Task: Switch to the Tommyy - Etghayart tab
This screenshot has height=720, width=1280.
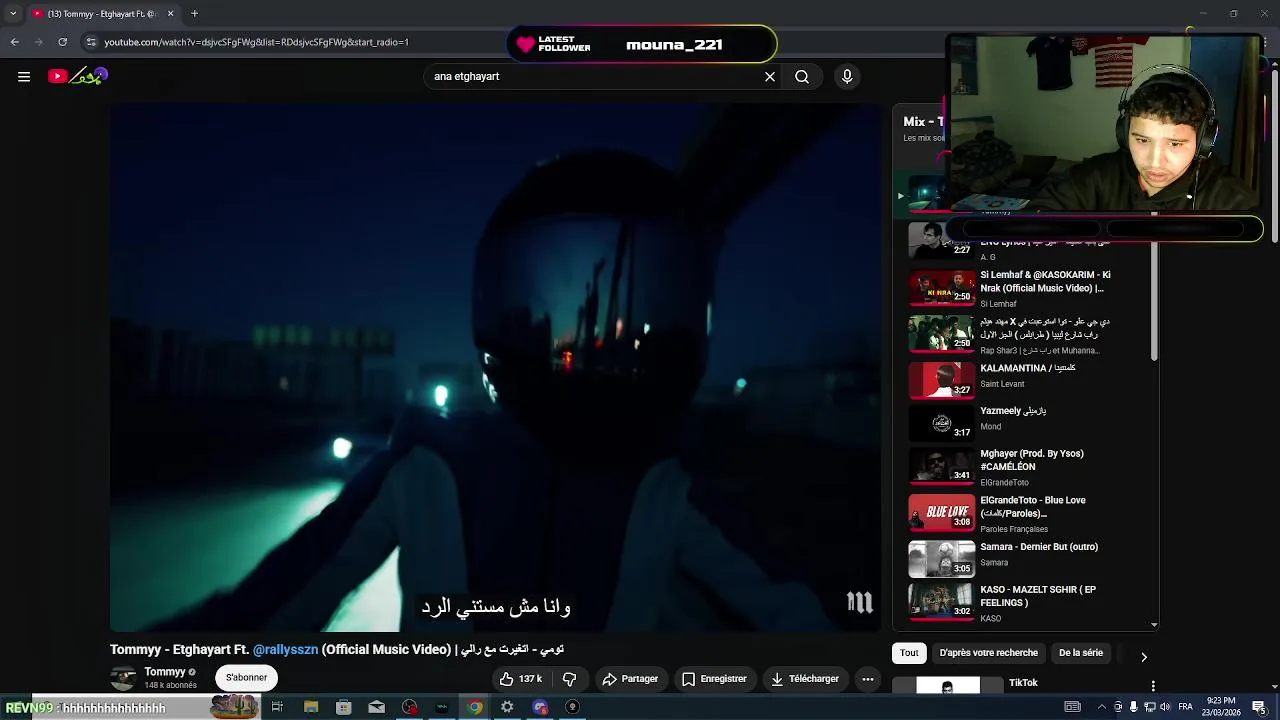Action: pyautogui.click(x=102, y=13)
